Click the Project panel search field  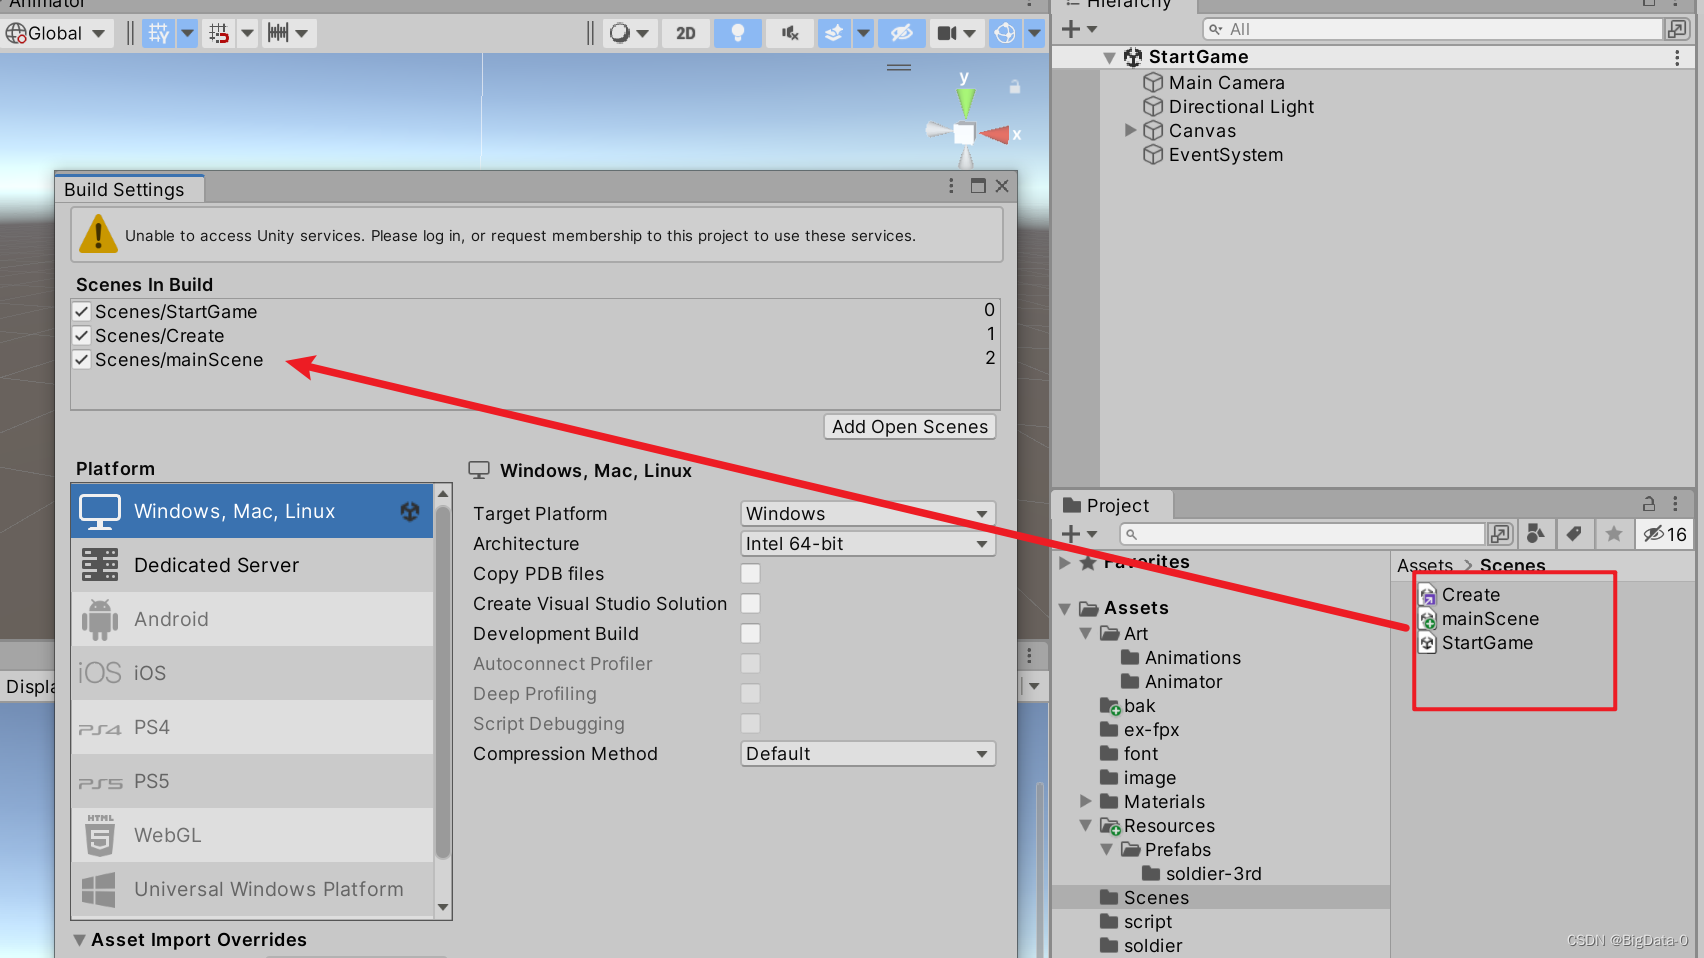(x=1303, y=534)
